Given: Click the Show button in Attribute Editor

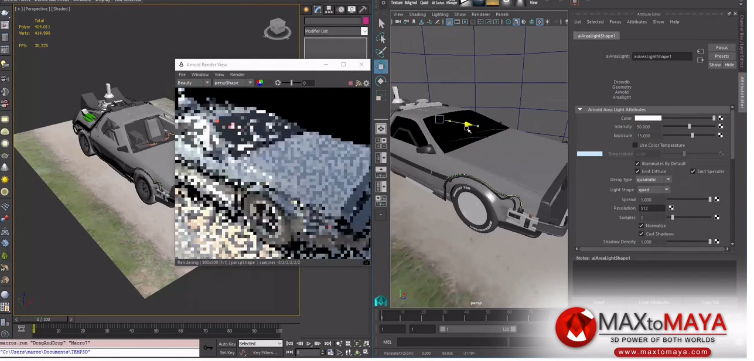Looking at the screenshot, I should [x=715, y=64].
